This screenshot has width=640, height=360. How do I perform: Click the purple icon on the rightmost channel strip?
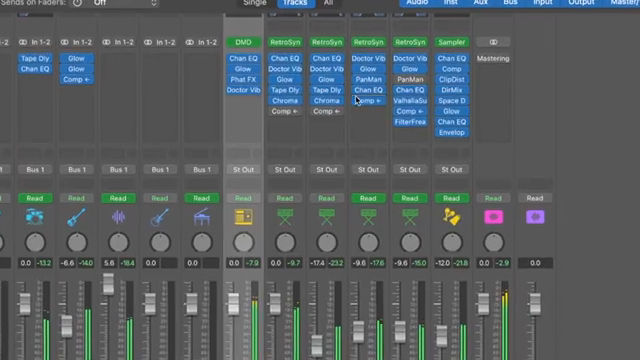[535, 217]
